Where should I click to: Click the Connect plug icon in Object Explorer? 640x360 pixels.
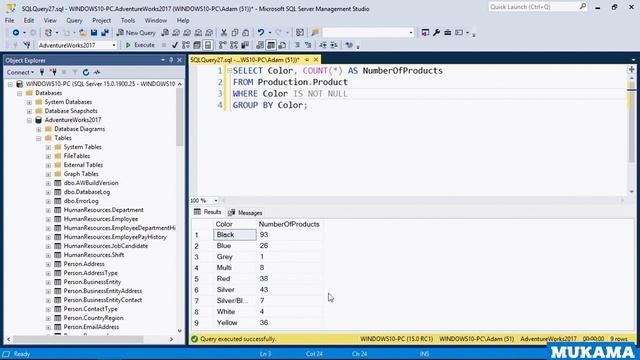[x=42, y=72]
